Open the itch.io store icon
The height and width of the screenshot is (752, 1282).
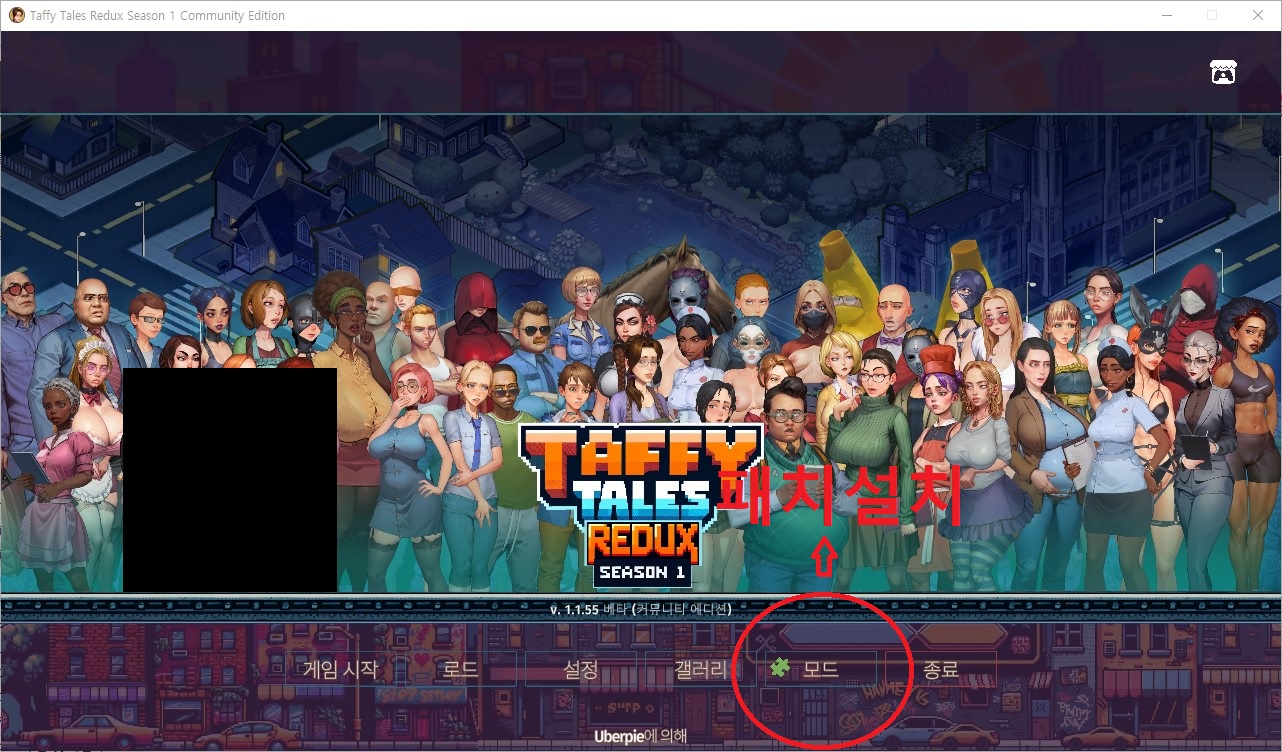[1223, 72]
